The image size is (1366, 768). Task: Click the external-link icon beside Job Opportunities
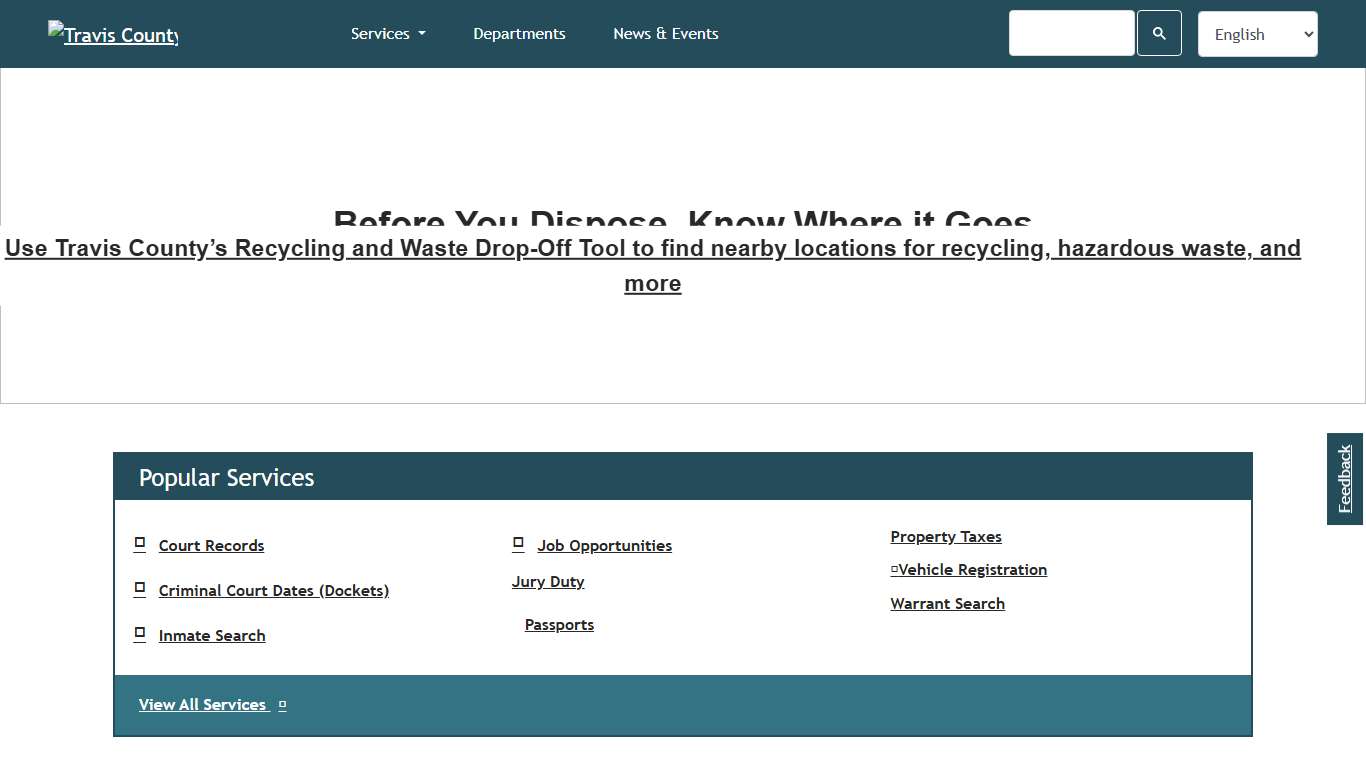518,543
